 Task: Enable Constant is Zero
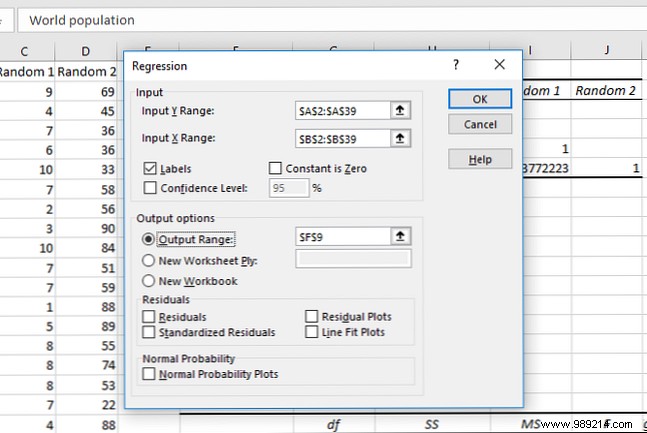pyautogui.click(x=275, y=168)
